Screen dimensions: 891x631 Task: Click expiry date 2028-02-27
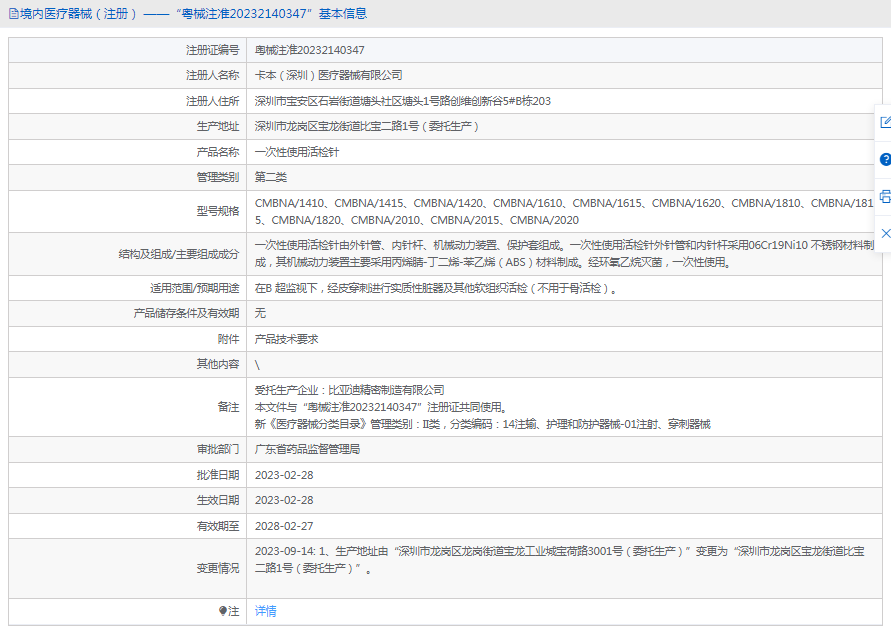(x=284, y=526)
